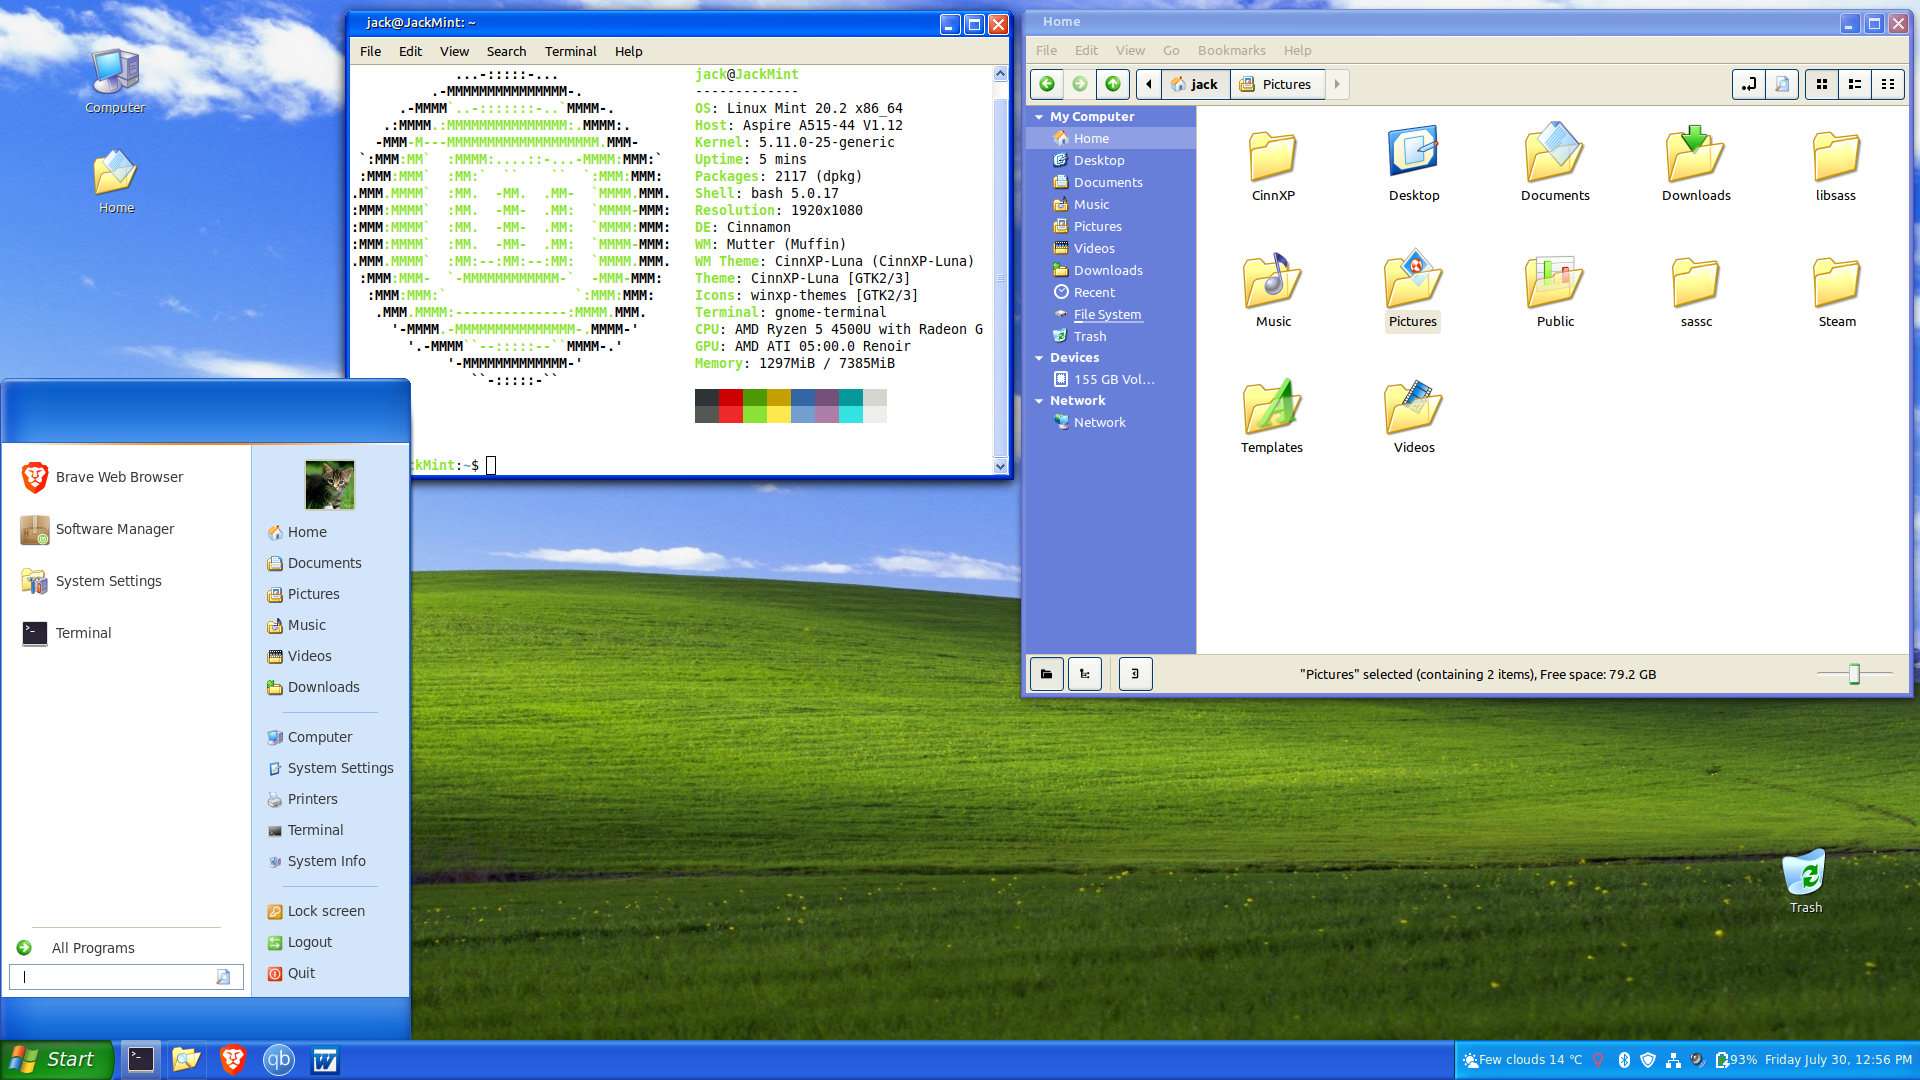Go up to parent folder

tap(1112, 84)
